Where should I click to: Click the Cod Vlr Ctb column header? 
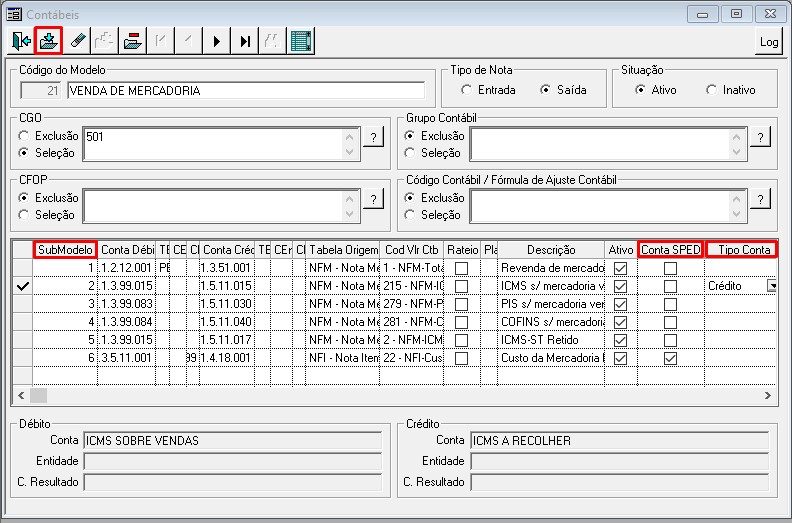pyautogui.click(x=412, y=250)
